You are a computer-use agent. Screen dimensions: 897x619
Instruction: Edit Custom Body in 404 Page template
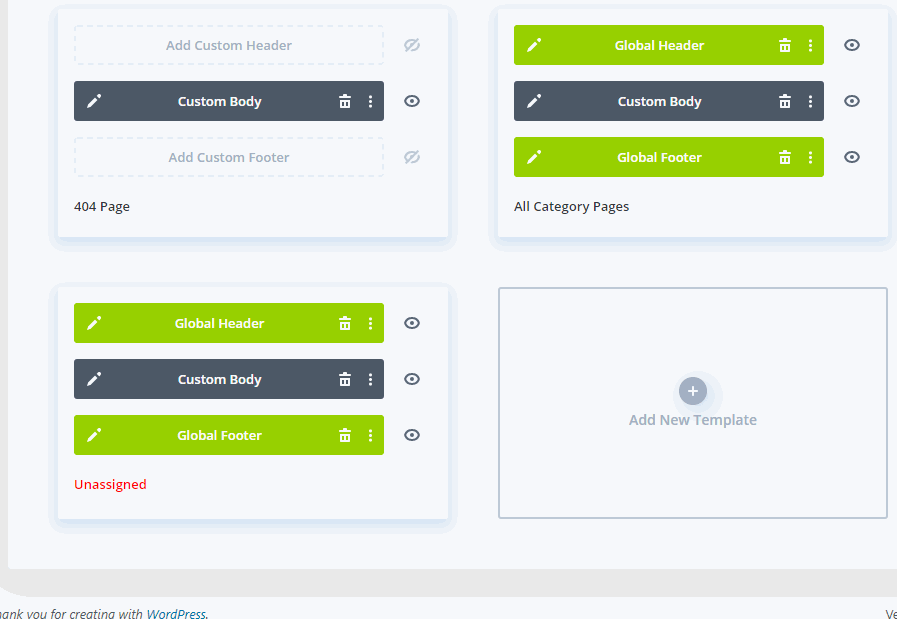(x=94, y=101)
